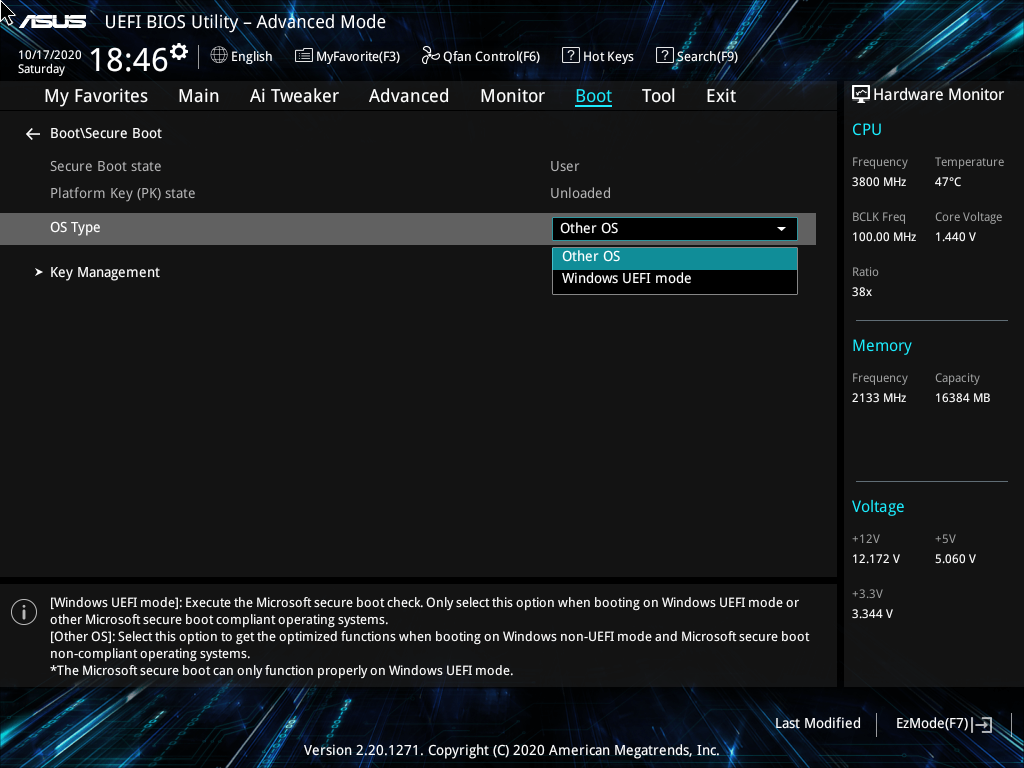Screen dimensions: 1024x768
Task: Click the +3.3V reading 3.344 V
Action: pyautogui.click(x=872, y=614)
